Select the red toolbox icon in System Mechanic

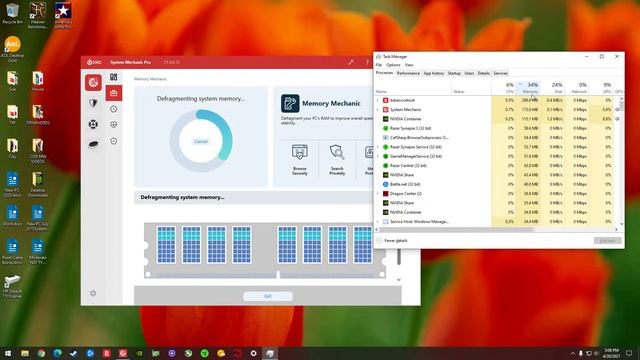(113, 93)
